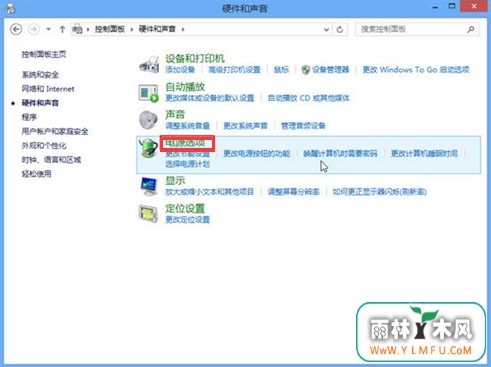Click the search magnifier icon
Viewport: 491px width, 367px height.
471,29
